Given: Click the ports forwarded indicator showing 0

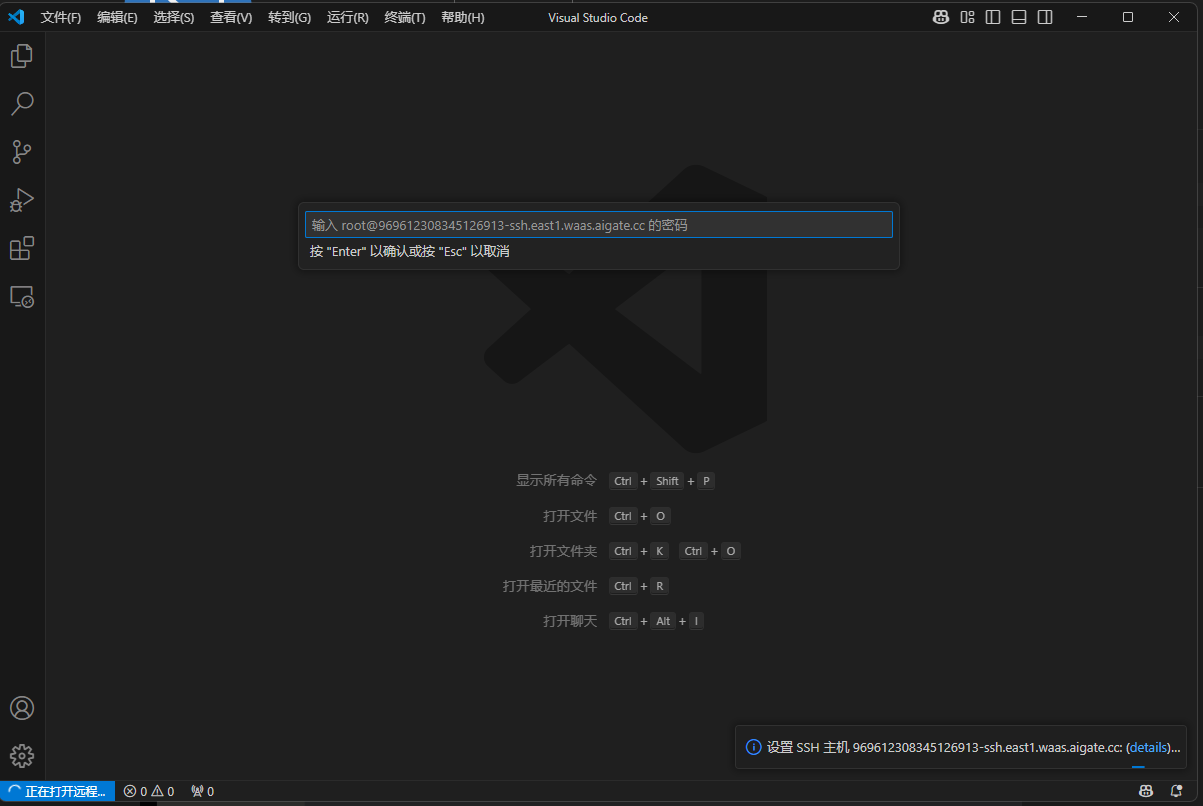Looking at the screenshot, I should point(202,791).
